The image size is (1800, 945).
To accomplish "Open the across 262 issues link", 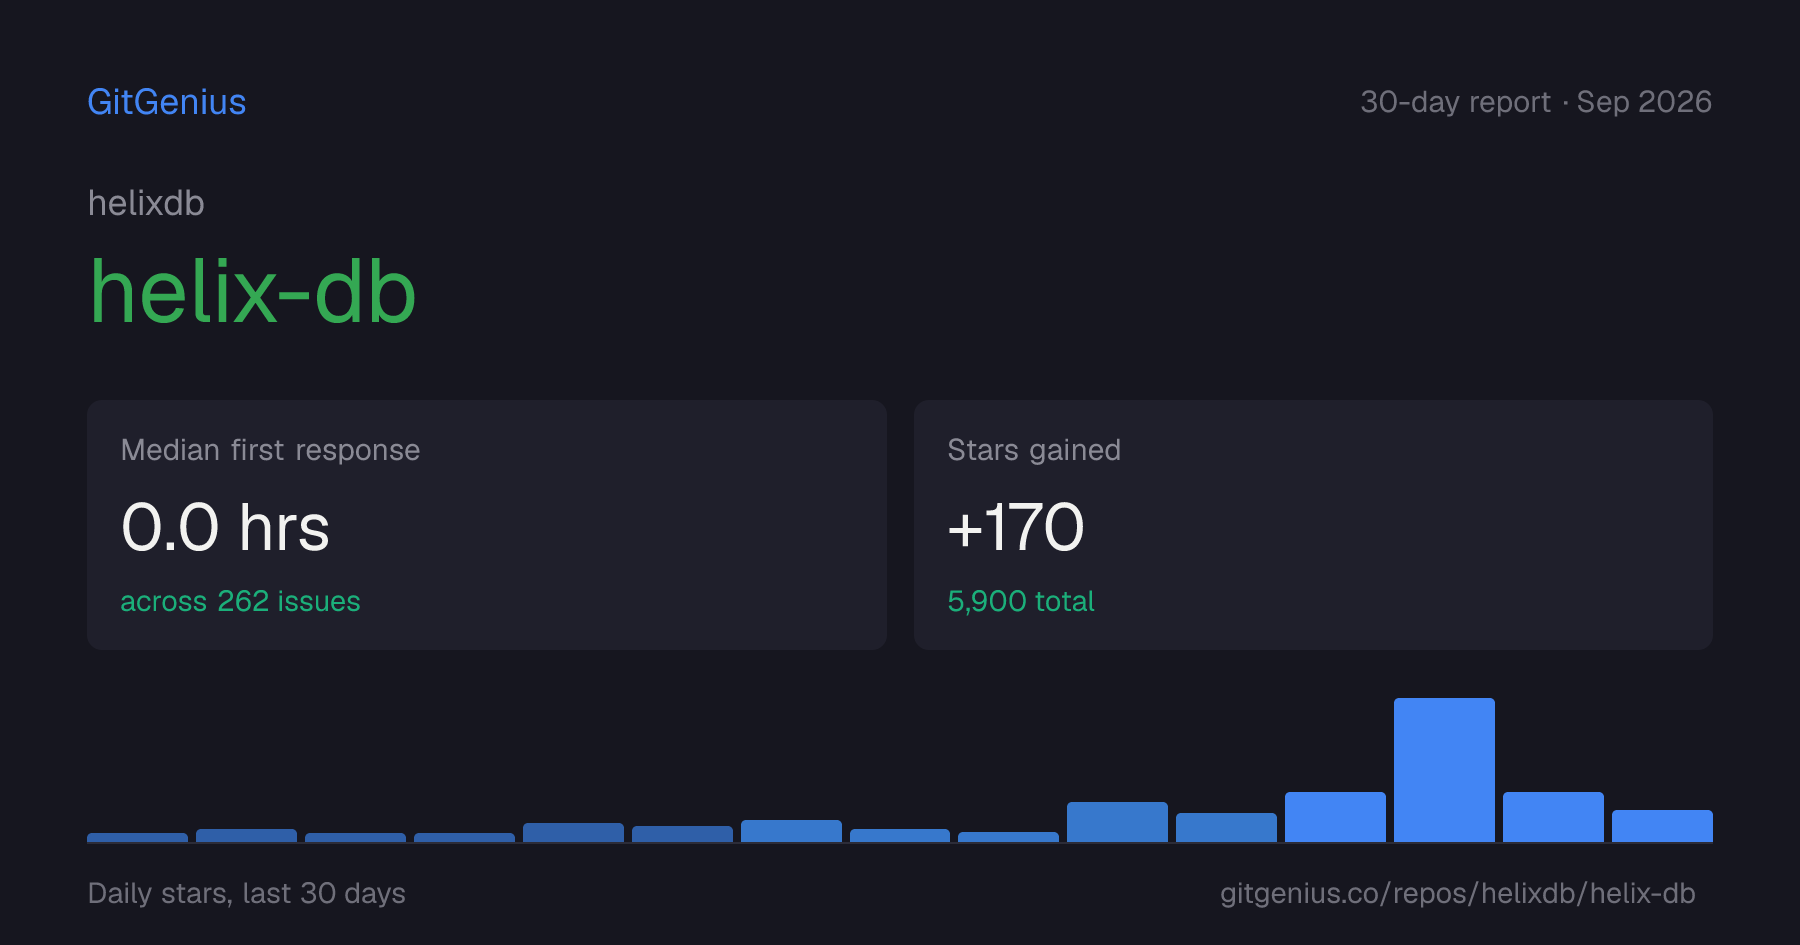I will coord(240,601).
